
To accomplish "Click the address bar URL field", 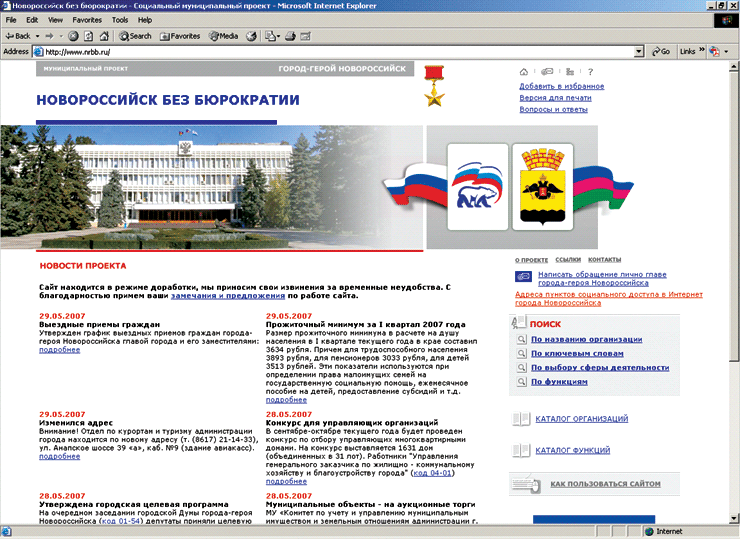I will point(338,52).
